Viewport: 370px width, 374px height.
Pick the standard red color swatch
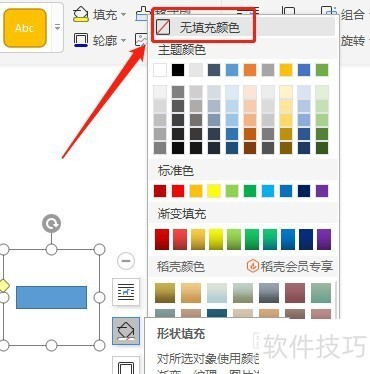click(178, 191)
